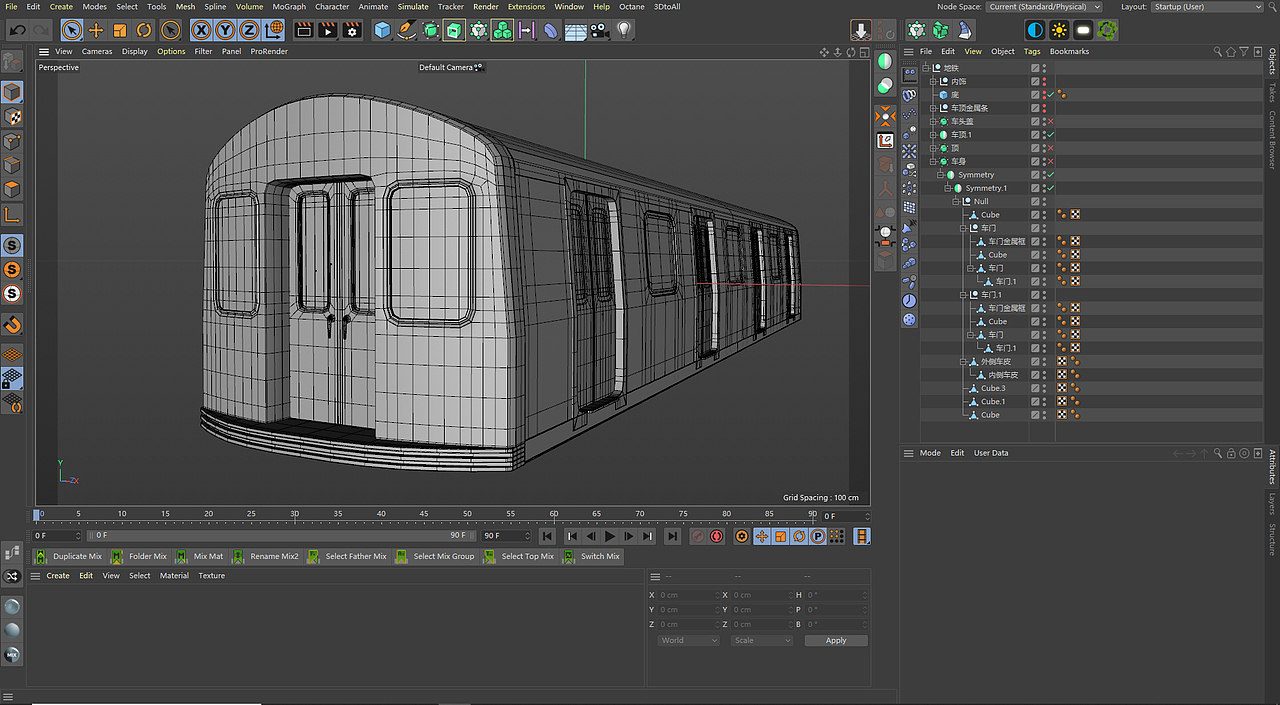Open the MoGraph menu
This screenshot has height=705, width=1280.
coord(289,7)
